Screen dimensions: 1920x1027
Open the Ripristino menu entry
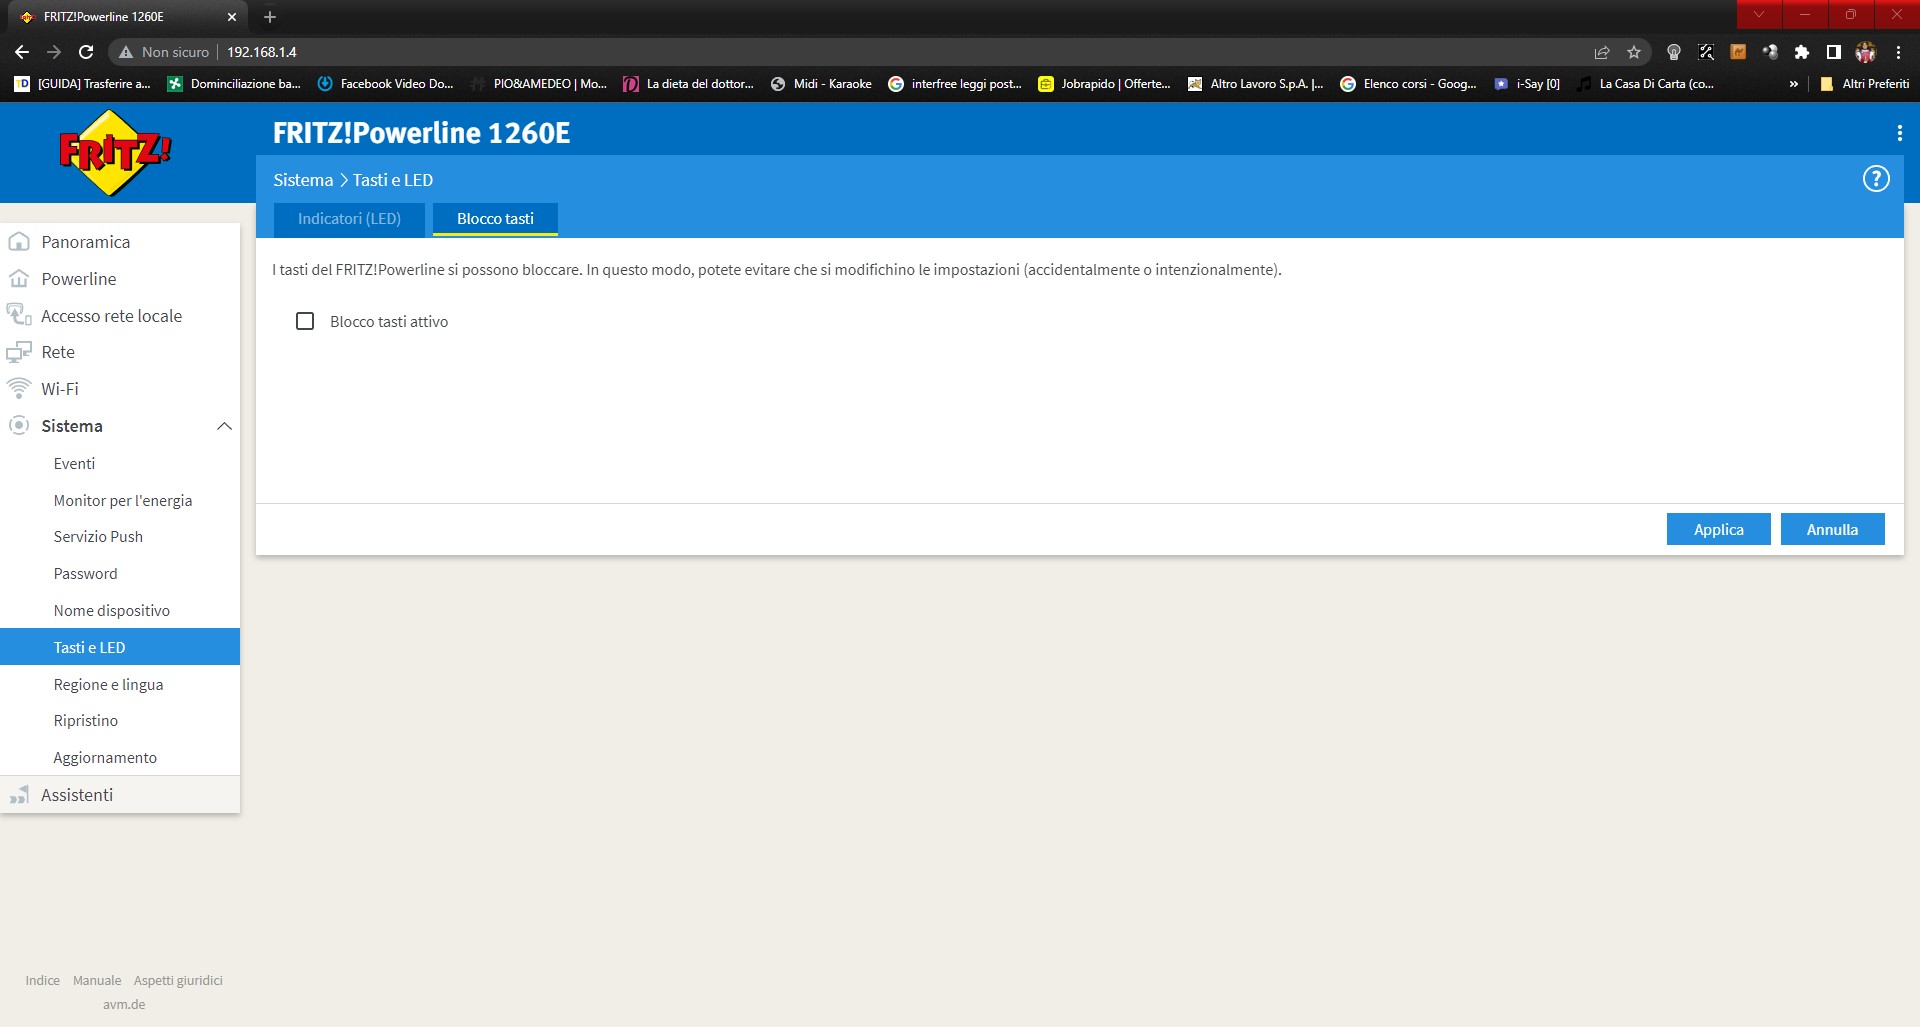(x=86, y=721)
